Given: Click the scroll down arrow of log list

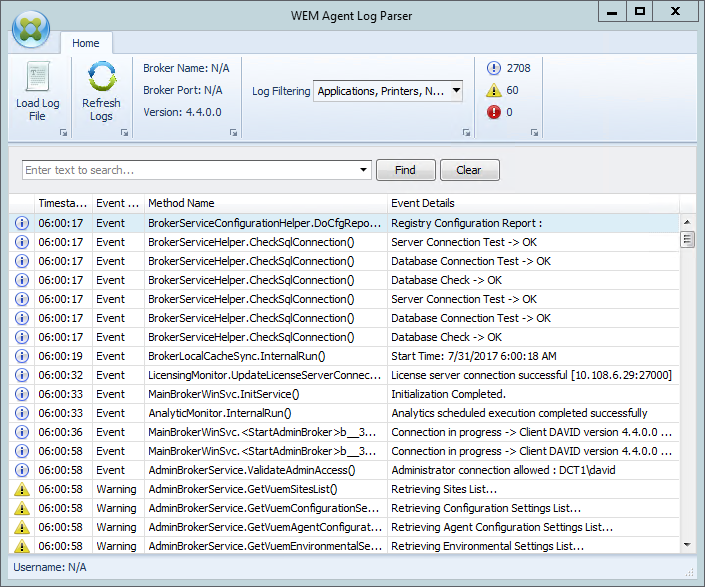Looking at the screenshot, I should point(687,544).
